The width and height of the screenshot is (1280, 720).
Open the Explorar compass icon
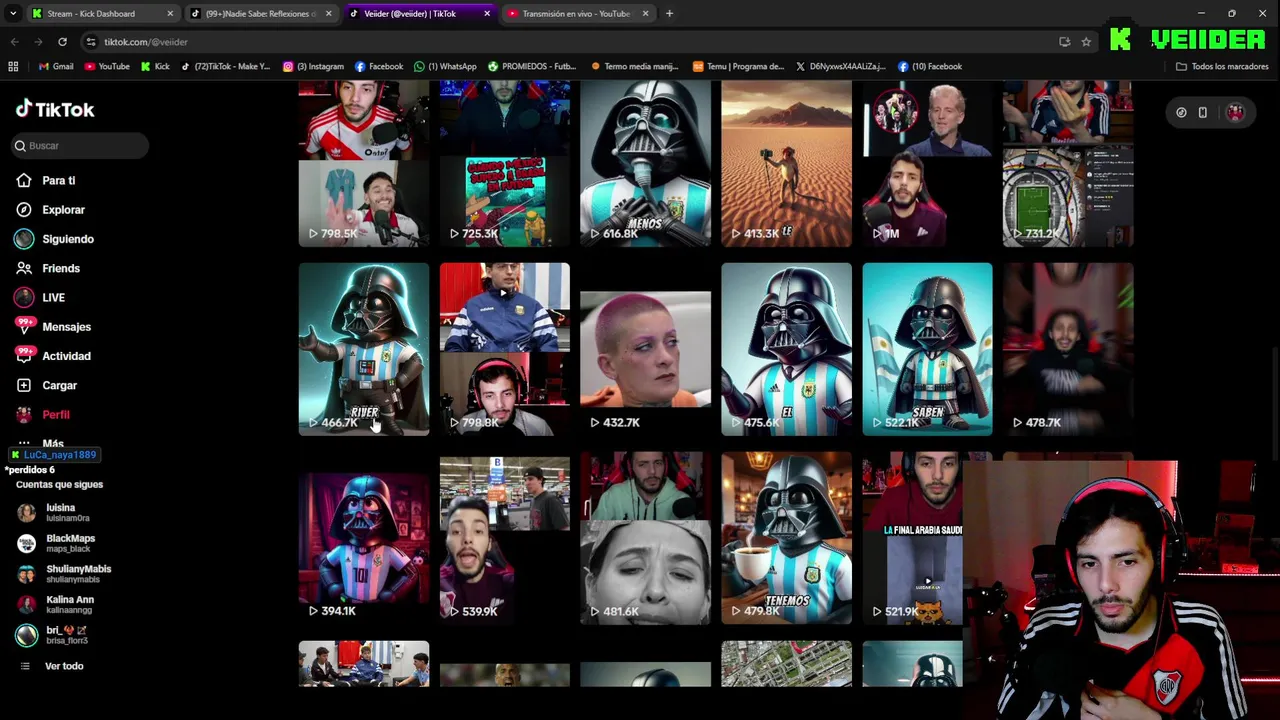click(x=24, y=210)
